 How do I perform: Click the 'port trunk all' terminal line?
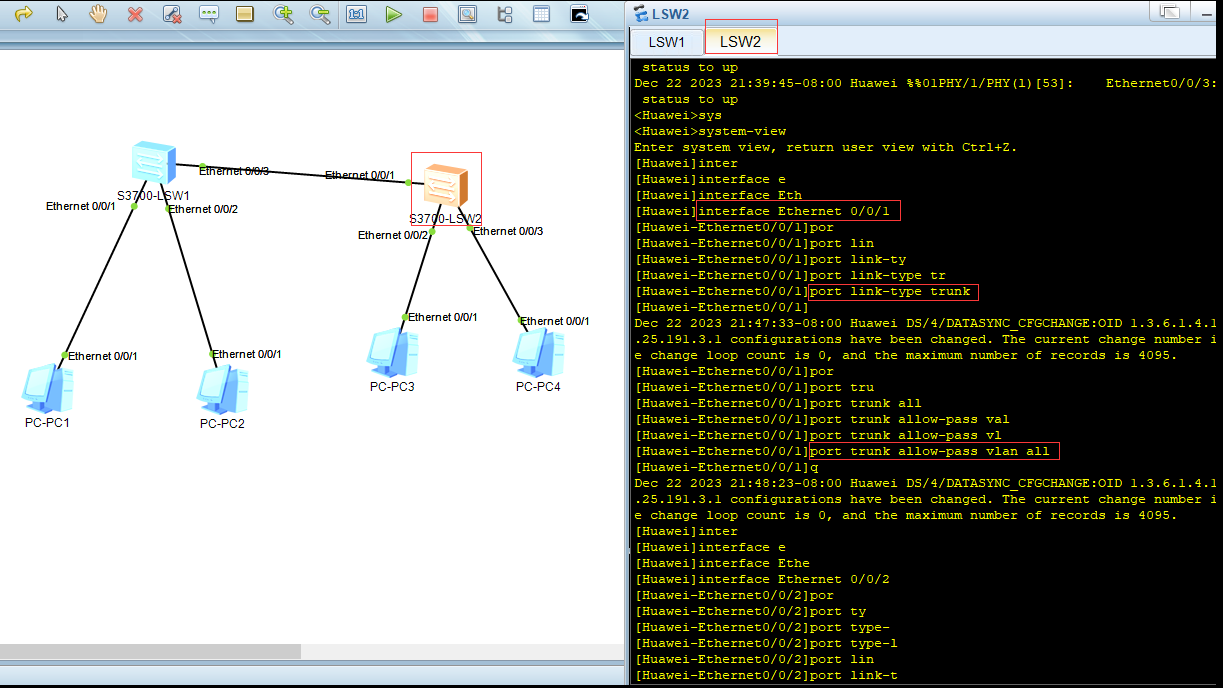(778, 403)
